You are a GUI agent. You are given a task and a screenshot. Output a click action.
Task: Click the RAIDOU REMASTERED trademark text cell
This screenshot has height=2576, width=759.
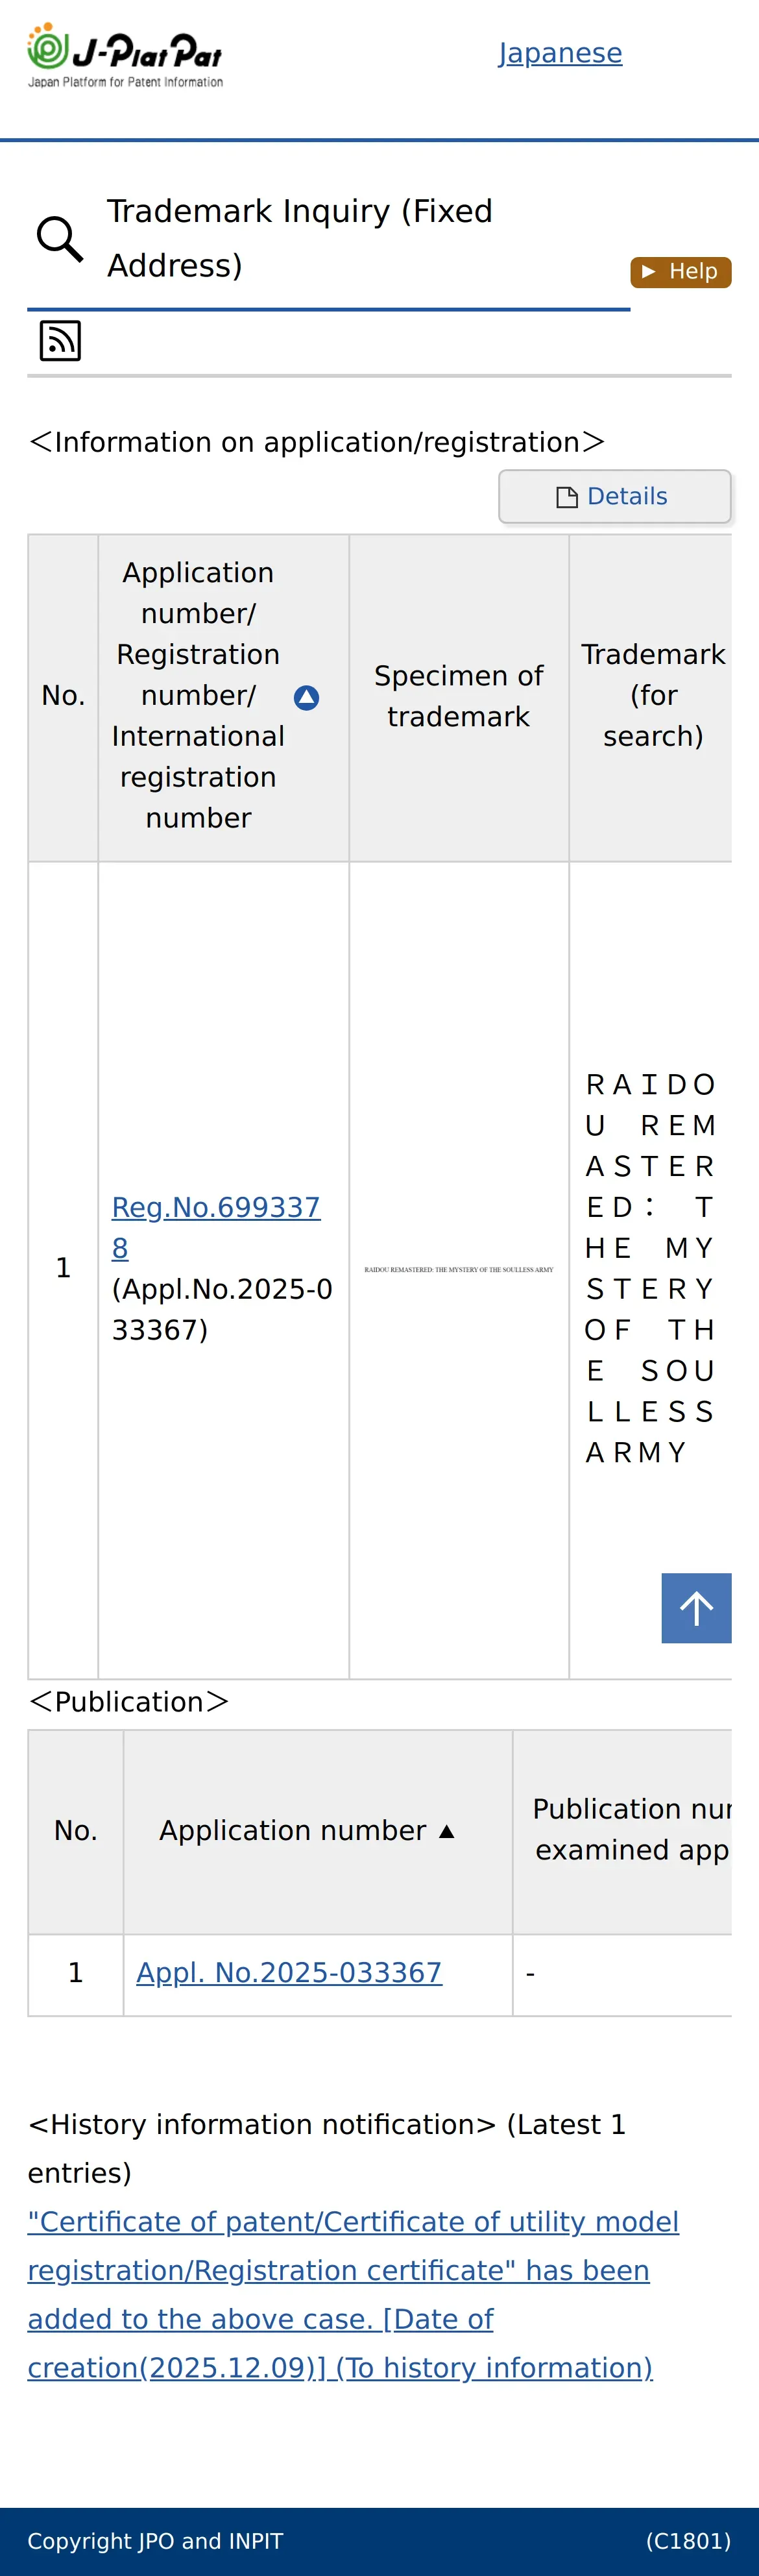651,1269
